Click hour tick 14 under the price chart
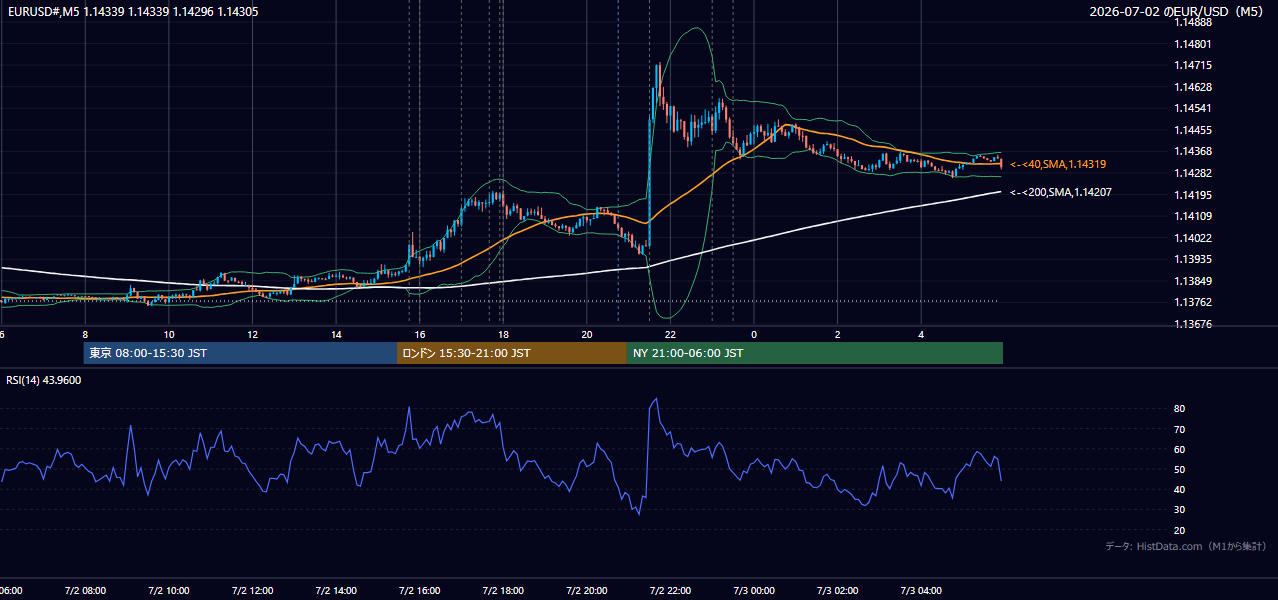Viewport: 1278px width, 600px height. click(x=336, y=334)
